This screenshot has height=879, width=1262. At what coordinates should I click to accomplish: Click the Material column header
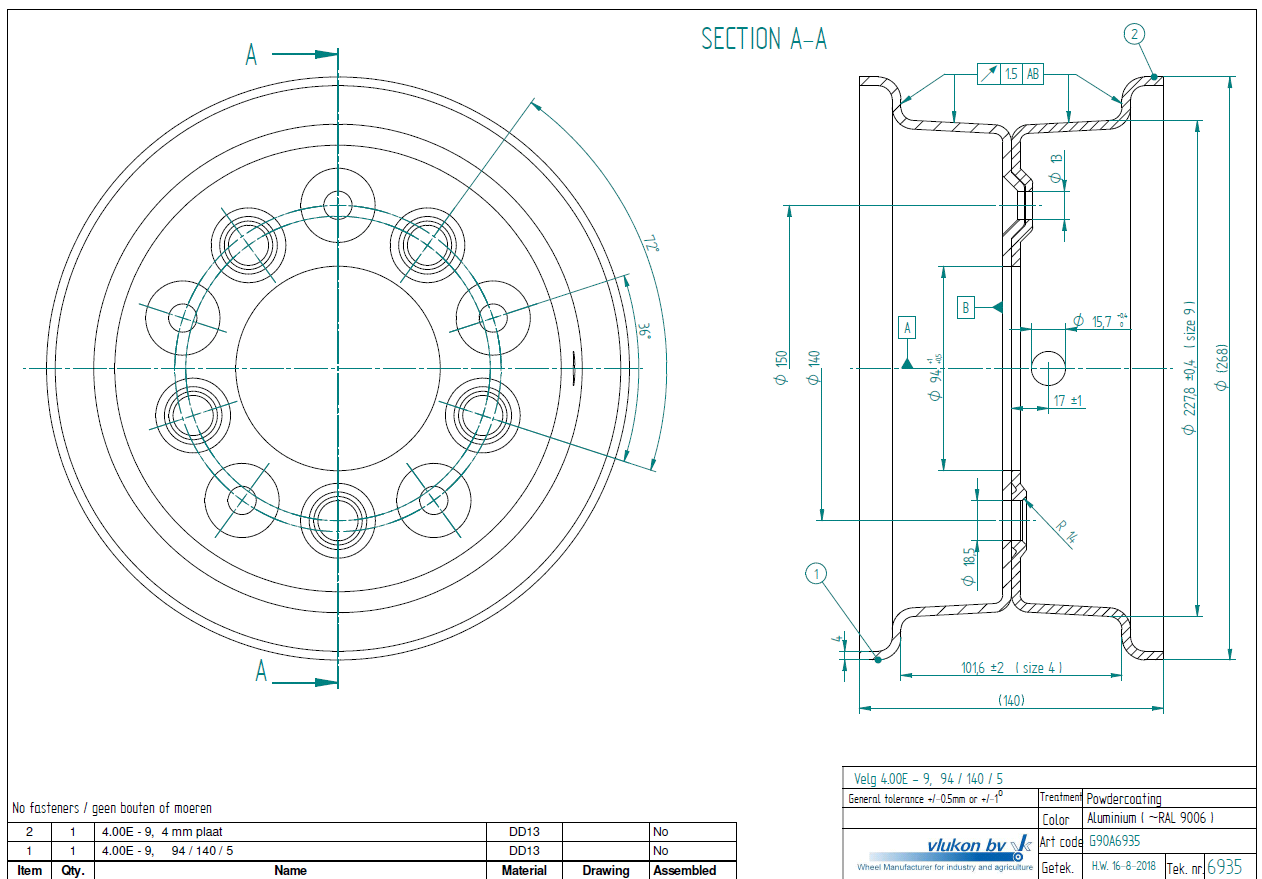tap(524, 870)
